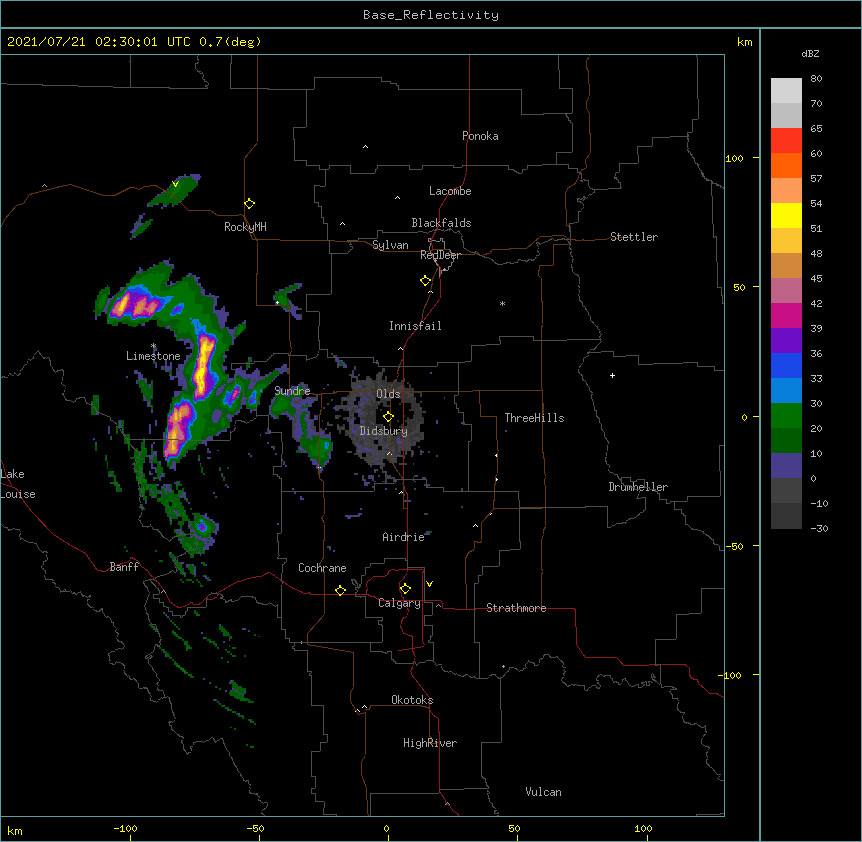The width and height of the screenshot is (862, 842).
Task: Click the Stettler label
Action: 634,237
